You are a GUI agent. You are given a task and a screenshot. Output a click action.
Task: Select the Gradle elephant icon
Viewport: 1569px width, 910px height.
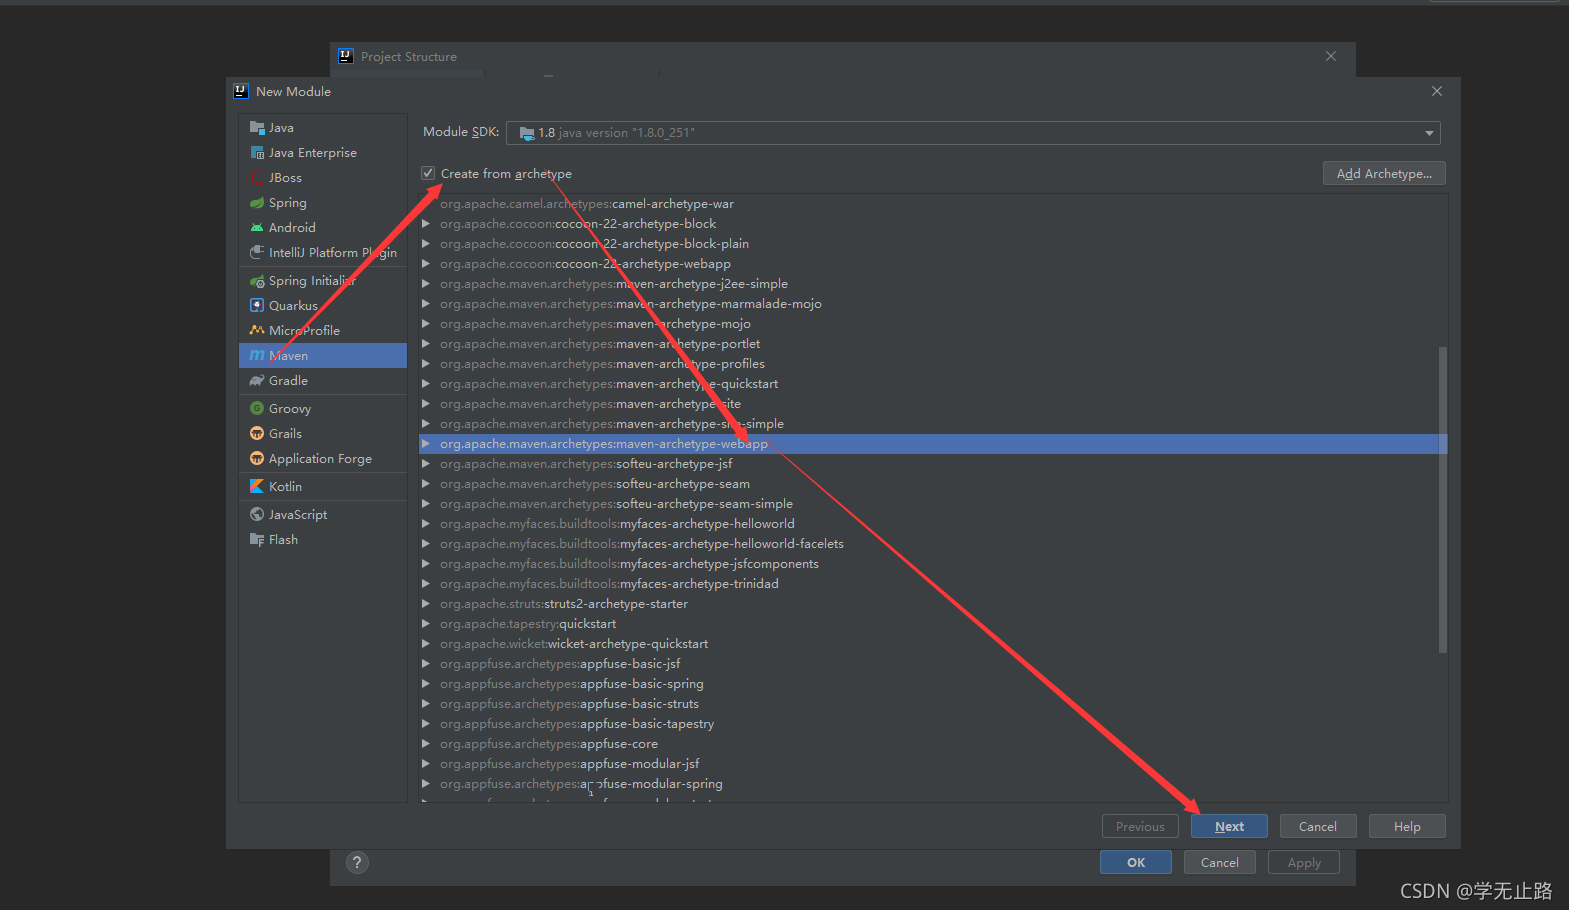(x=257, y=381)
